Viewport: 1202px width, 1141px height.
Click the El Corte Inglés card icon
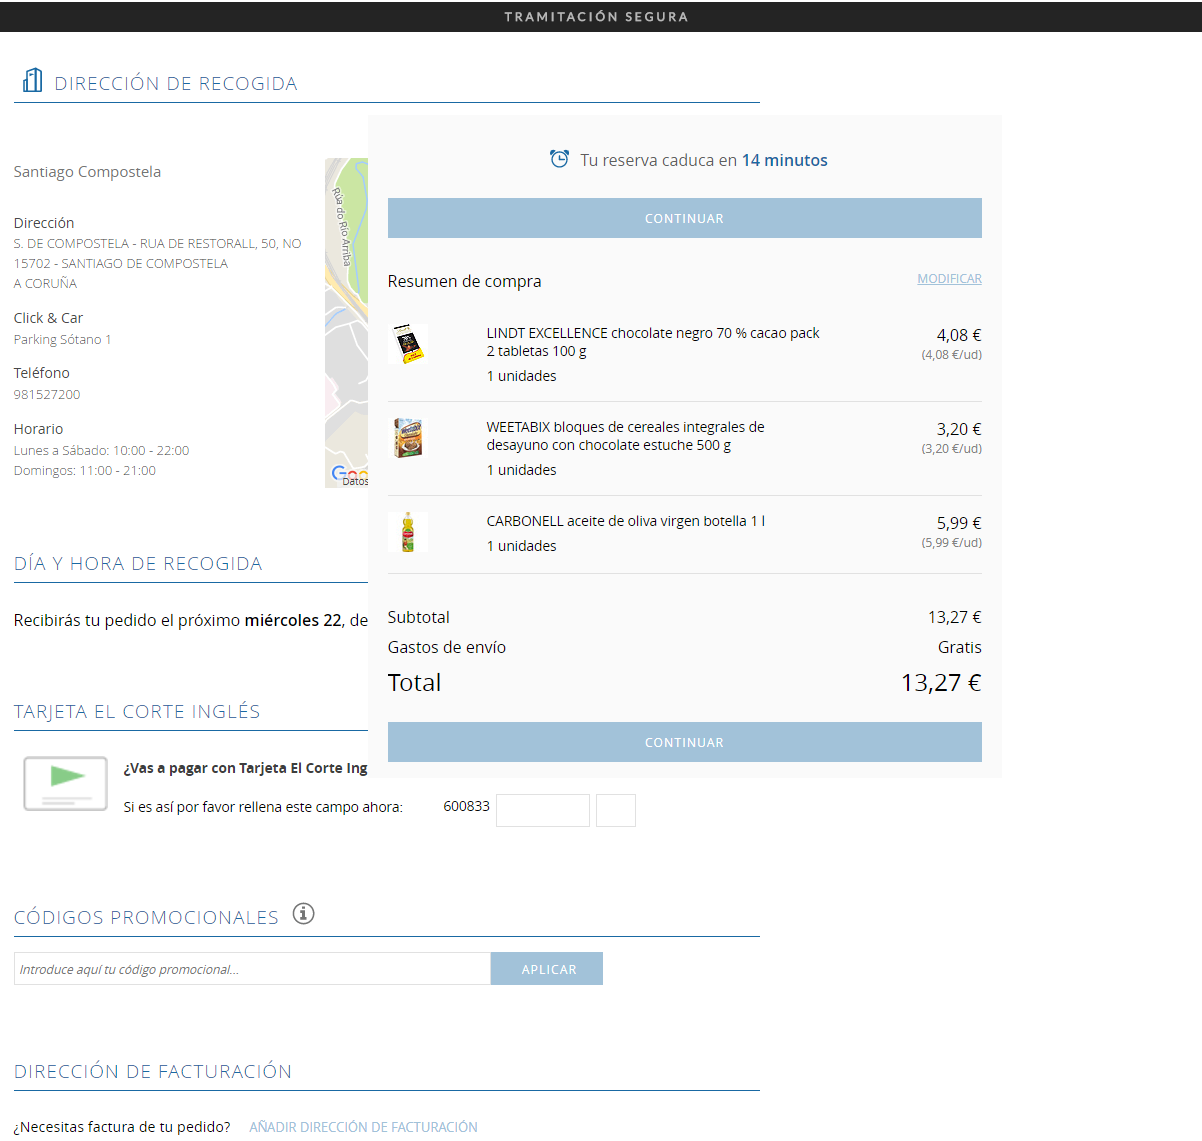pyautogui.click(x=65, y=783)
